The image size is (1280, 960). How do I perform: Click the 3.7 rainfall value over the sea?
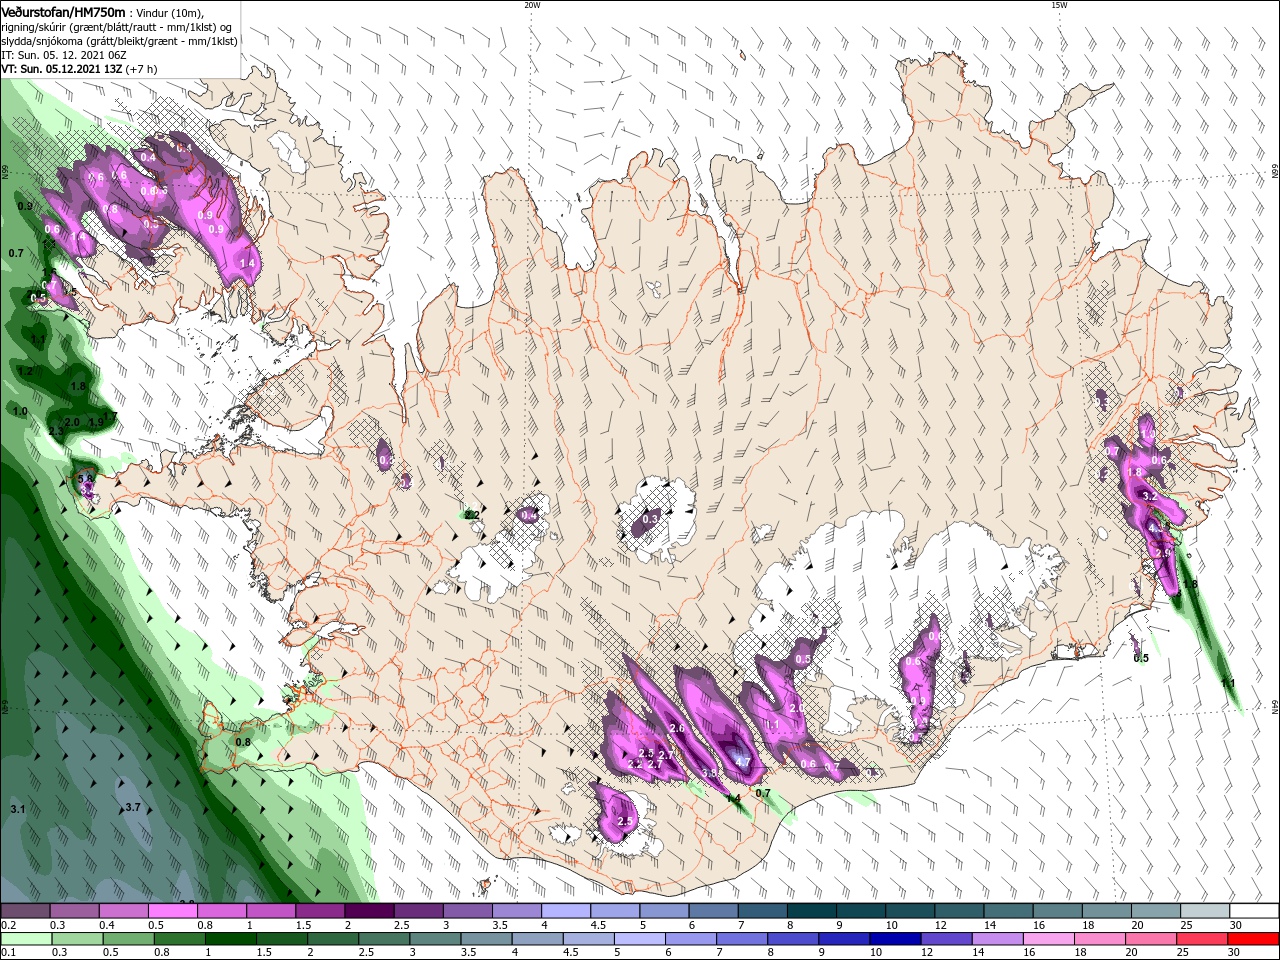pyautogui.click(x=131, y=807)
